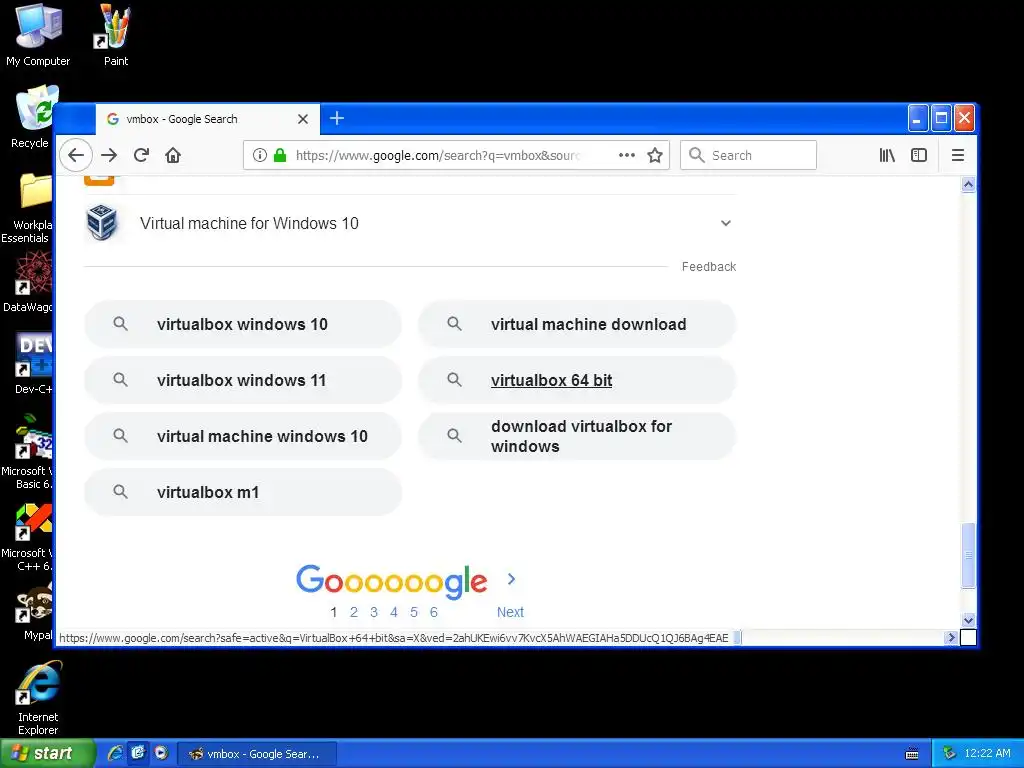
Task: Select Recycle Bin desktop icon
Action: [31, 116]
